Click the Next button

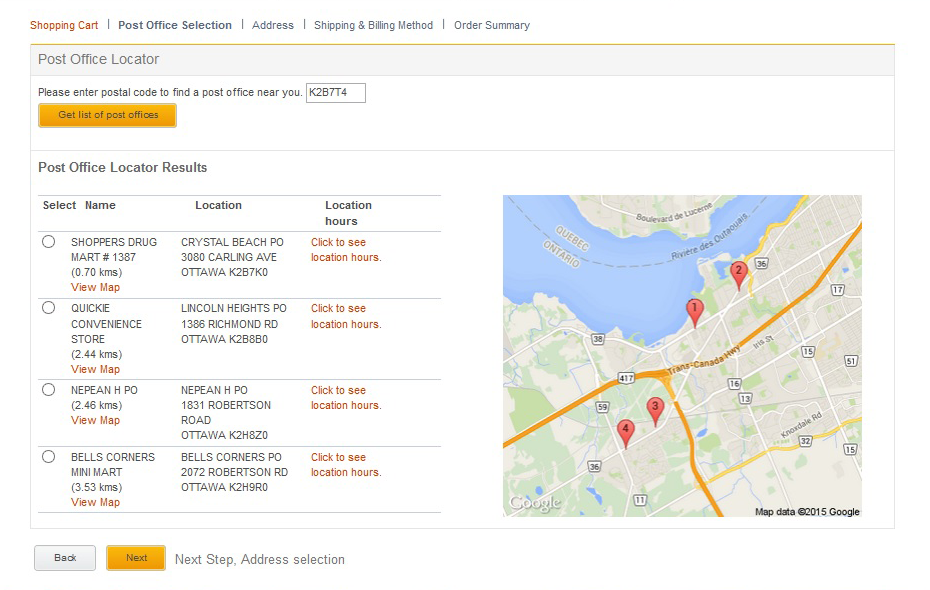point(136,558)
